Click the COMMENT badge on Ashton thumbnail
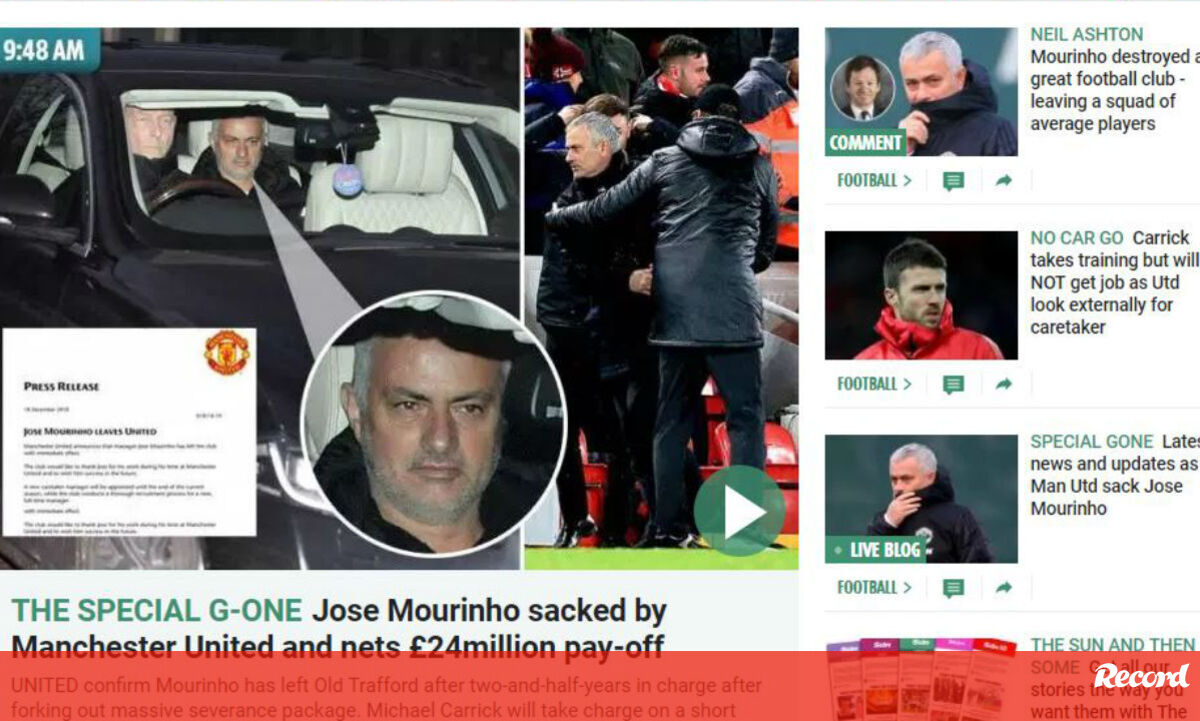The height and width of the screenshot is (721, 1200). [x=866, y=143]
